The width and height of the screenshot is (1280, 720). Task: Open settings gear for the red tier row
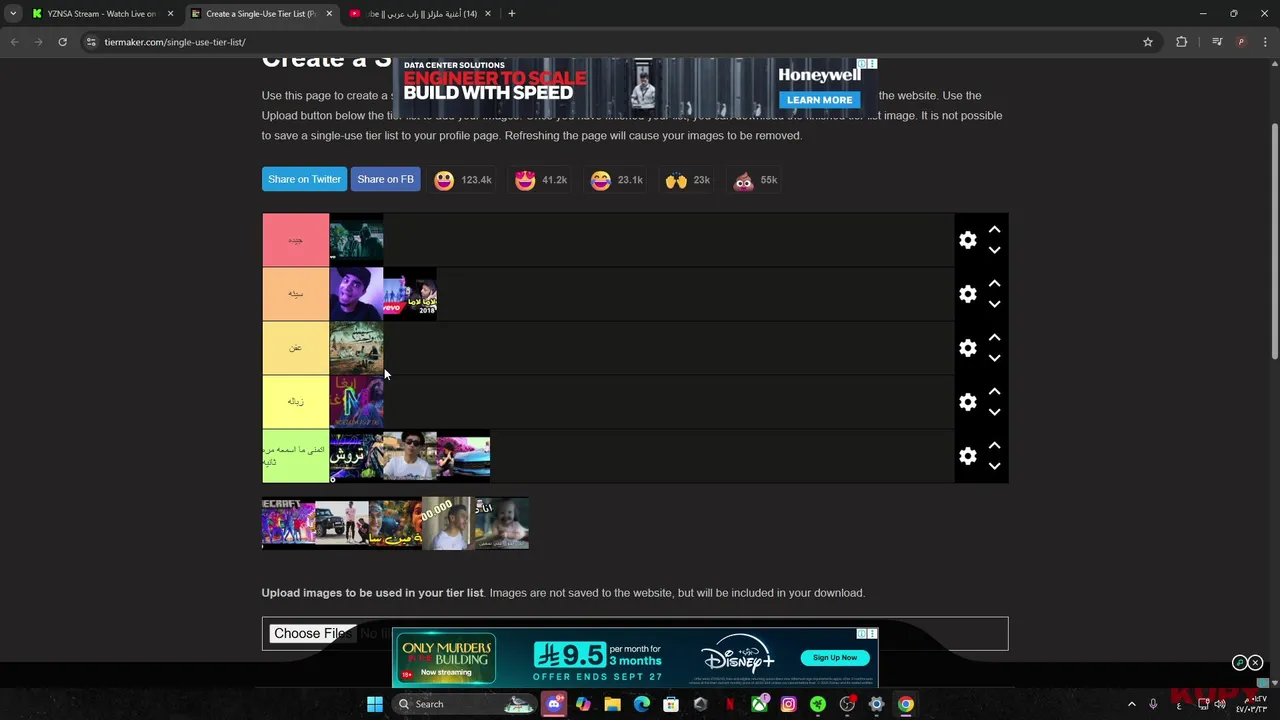967,240
